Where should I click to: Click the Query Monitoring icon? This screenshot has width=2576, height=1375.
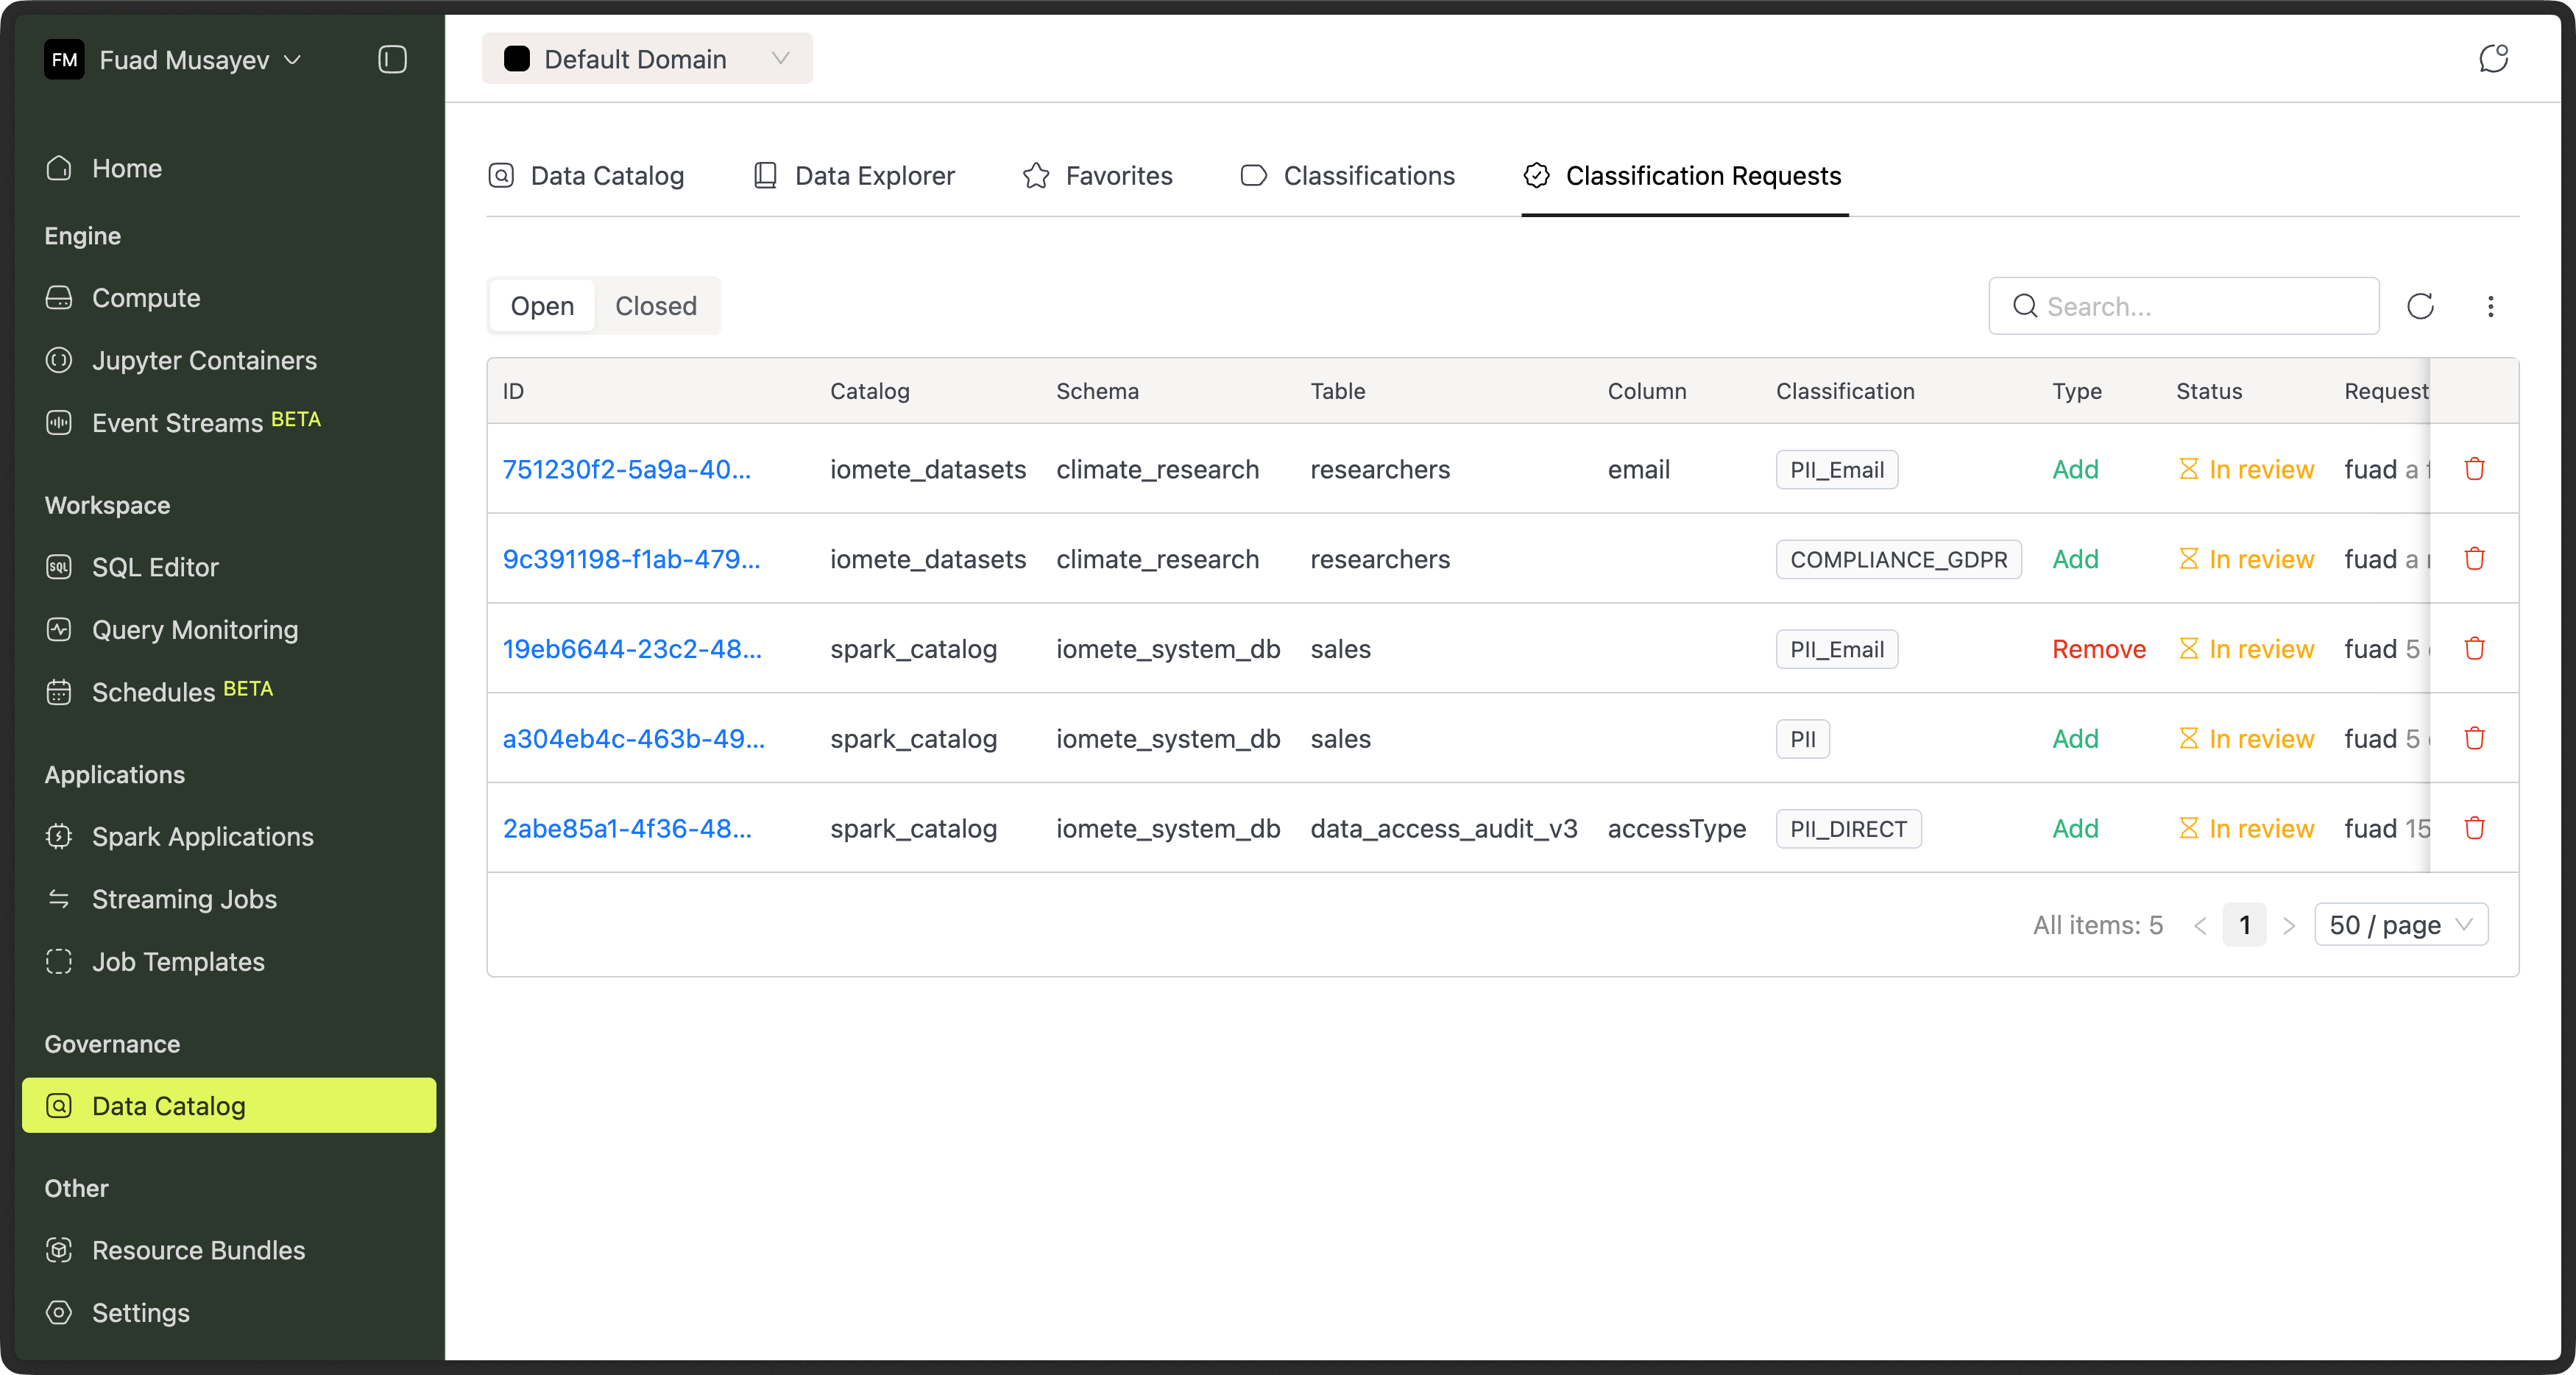tap(59, 630)
